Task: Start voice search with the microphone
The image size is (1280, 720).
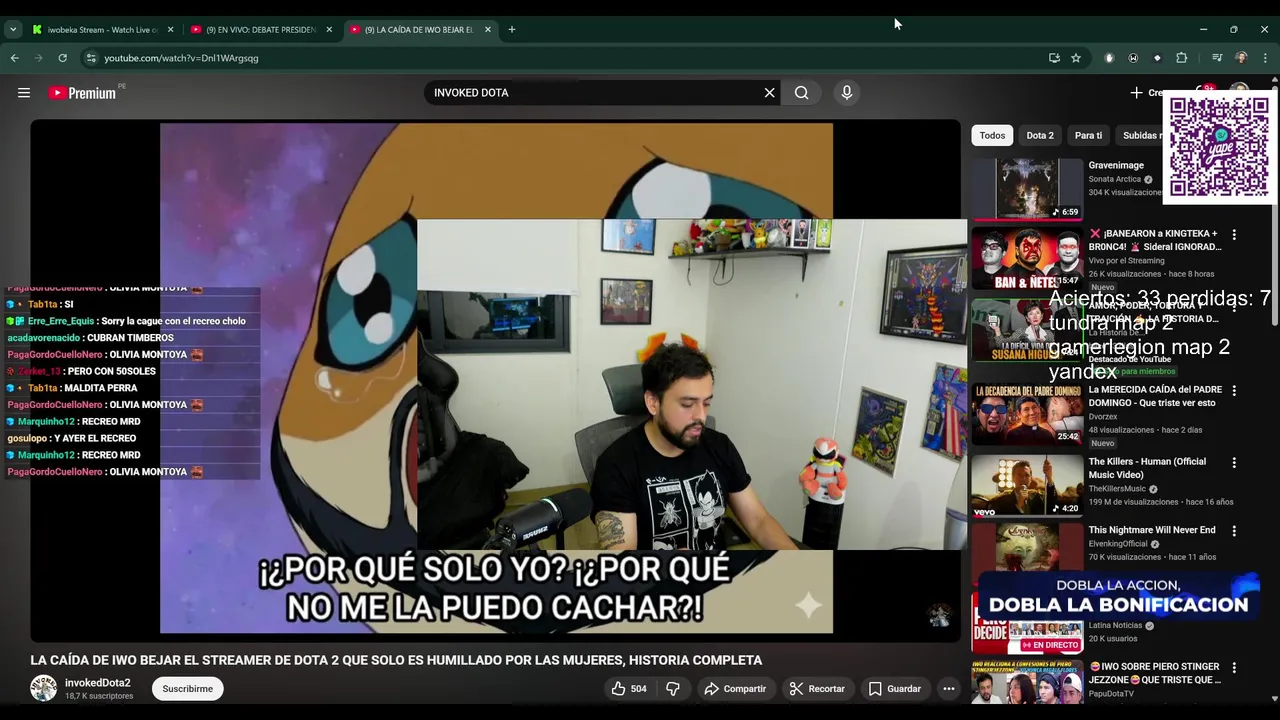Action: (x=847, y=93)
